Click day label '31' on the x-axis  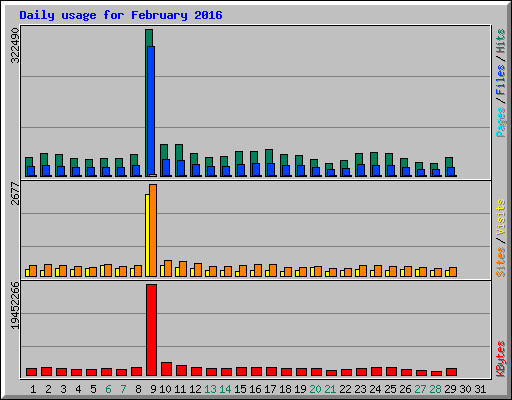(x=480, y=389)
